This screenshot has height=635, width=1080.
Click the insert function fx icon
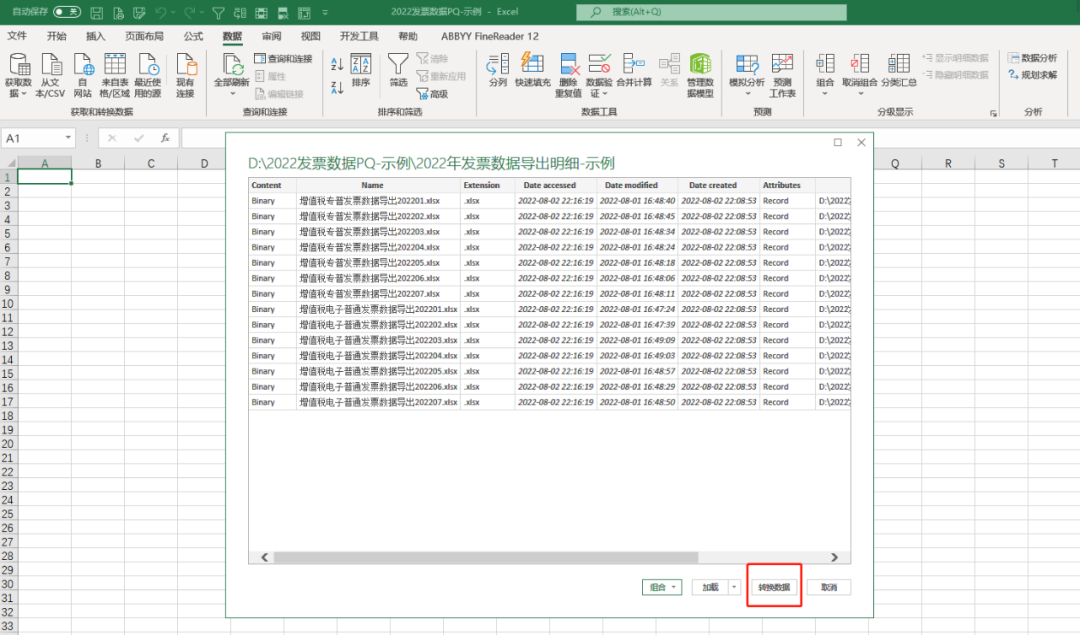point(165,138)
